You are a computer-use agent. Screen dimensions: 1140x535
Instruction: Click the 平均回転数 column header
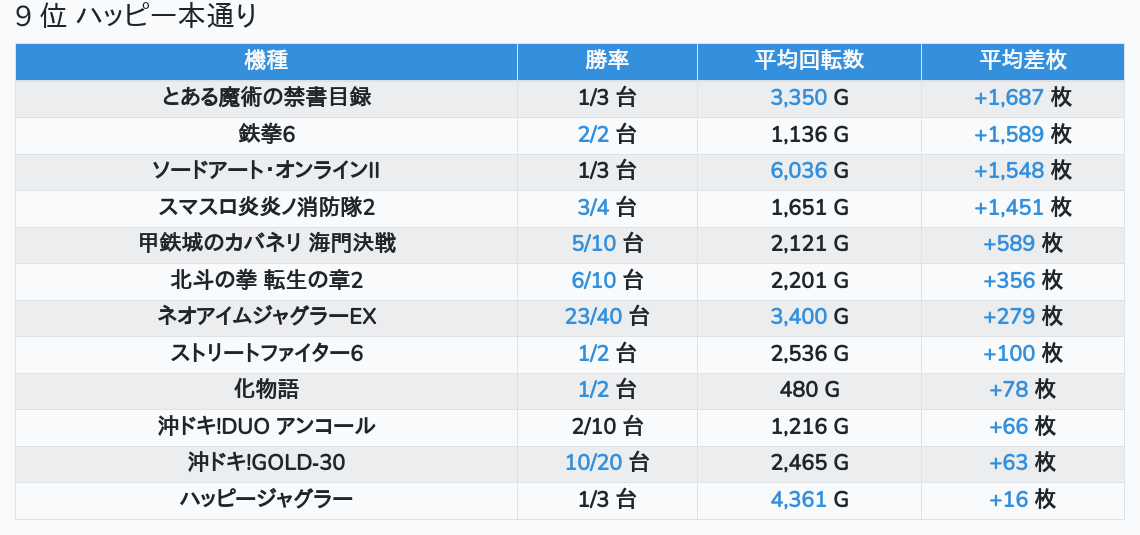pos(809,62)
